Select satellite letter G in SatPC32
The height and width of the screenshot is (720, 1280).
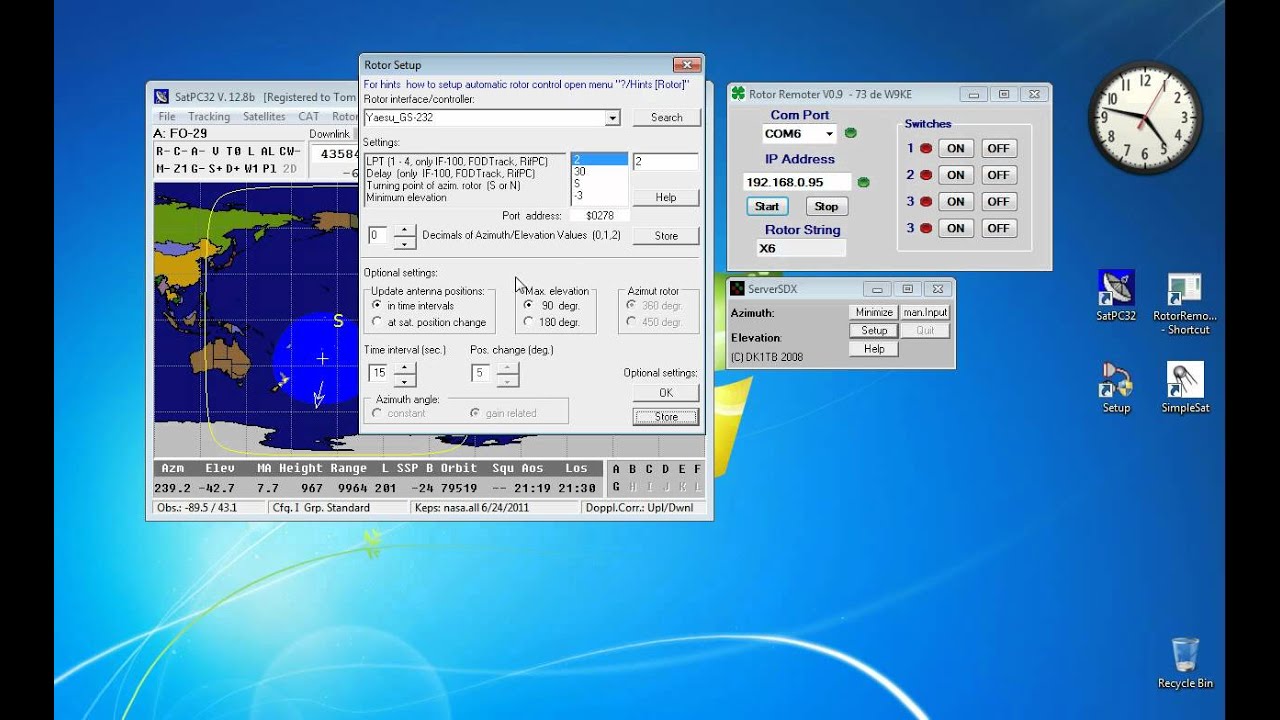[x=616, y=487]
